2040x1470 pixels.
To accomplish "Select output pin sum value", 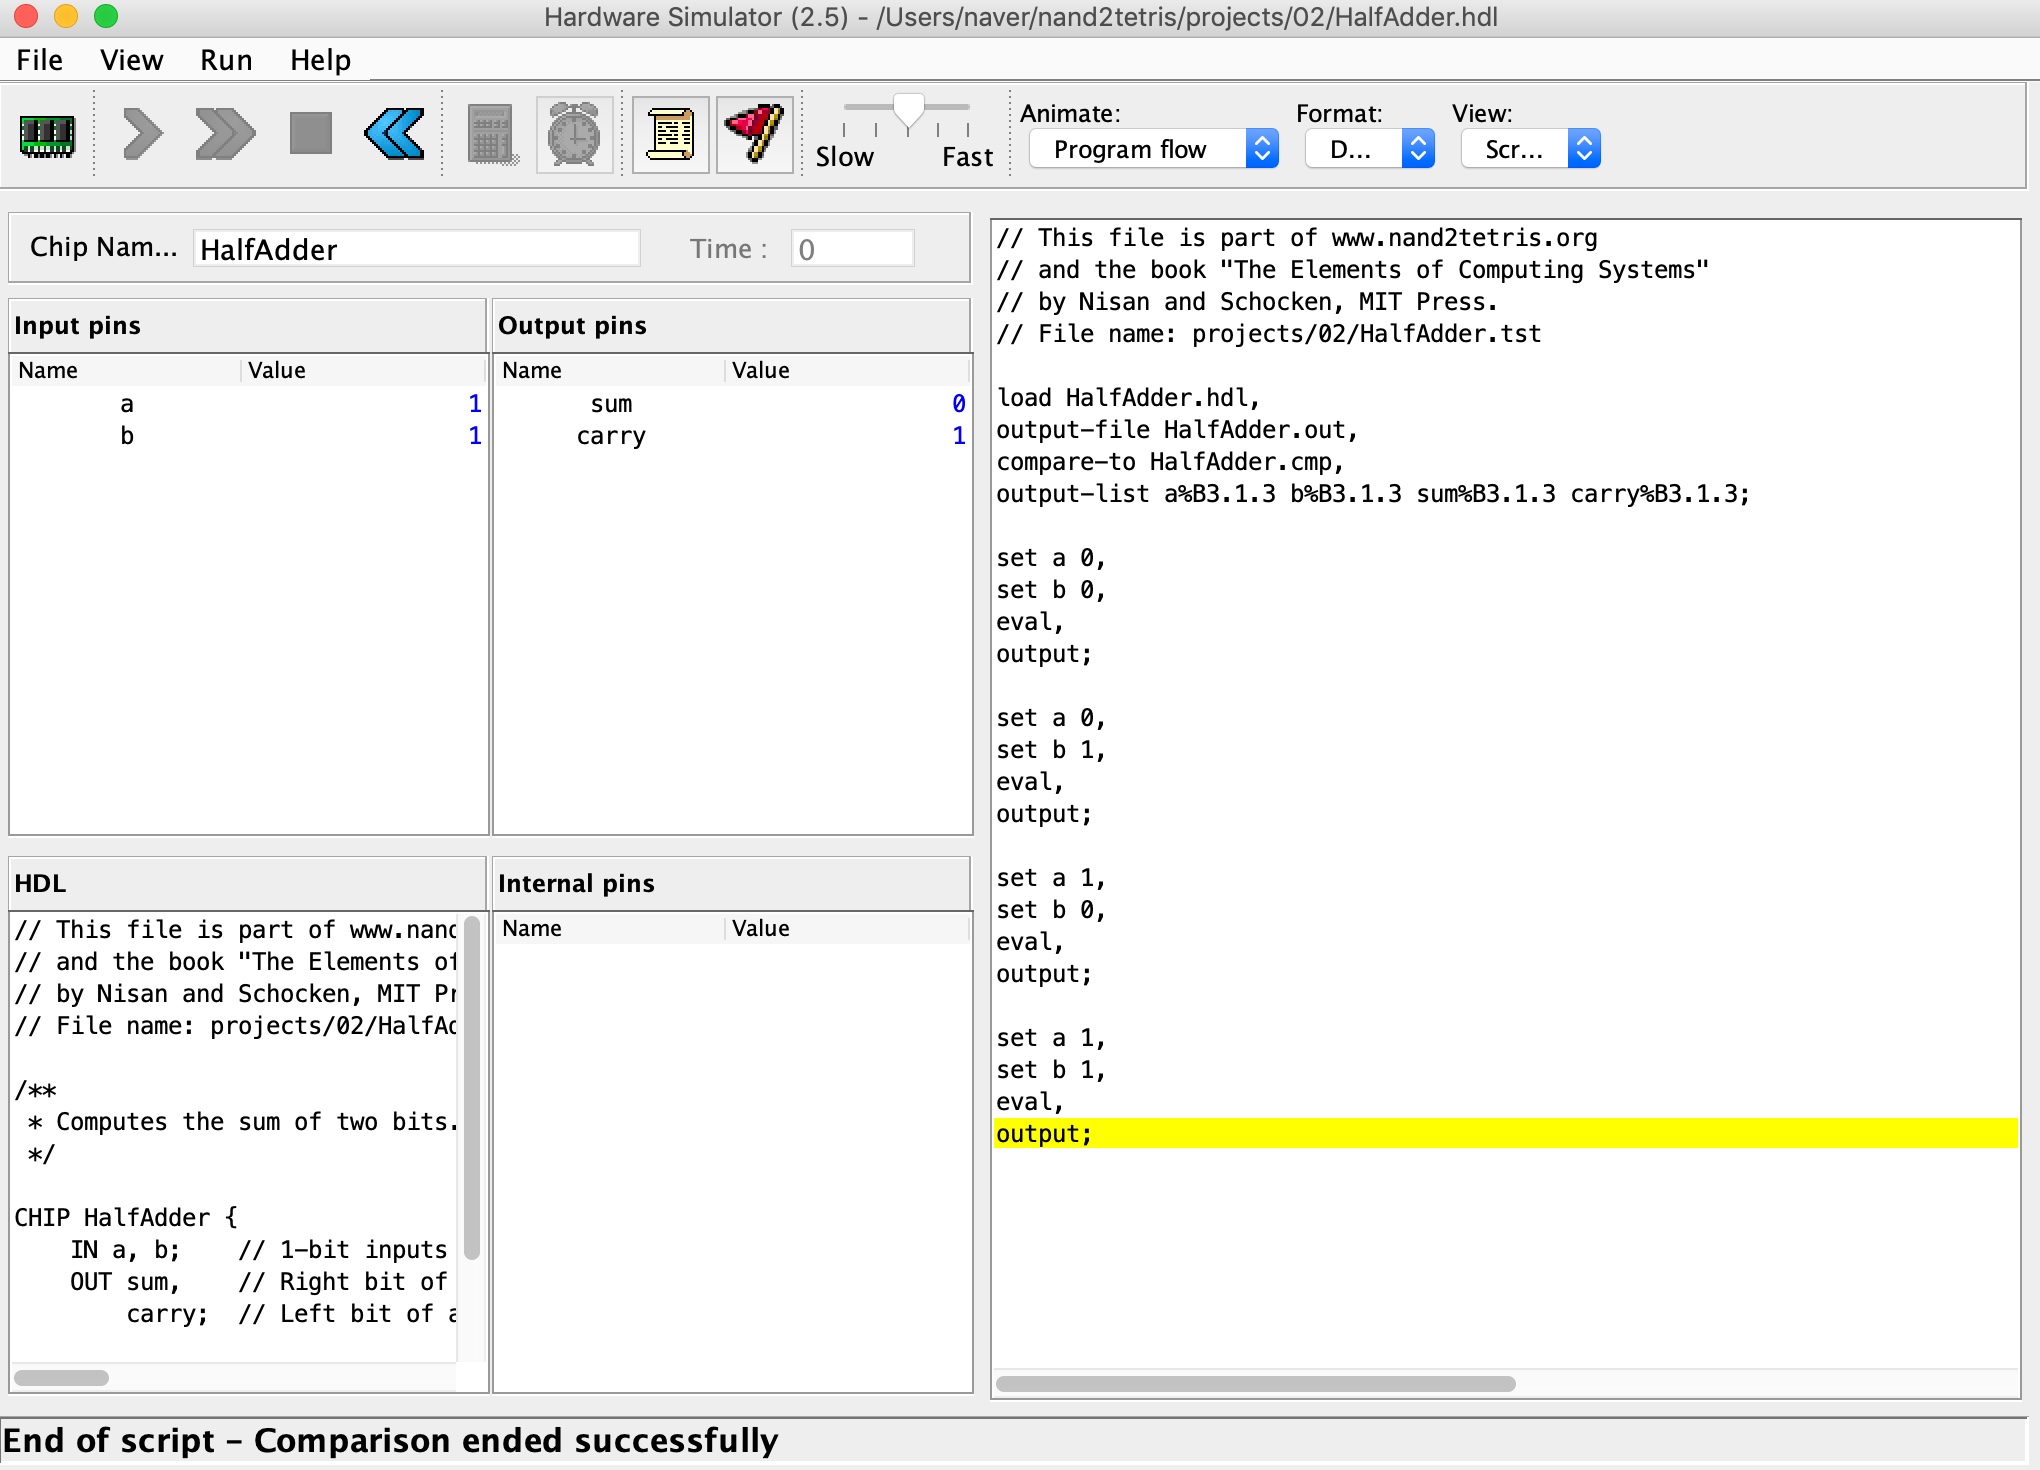I will click(x=958, y=403).
